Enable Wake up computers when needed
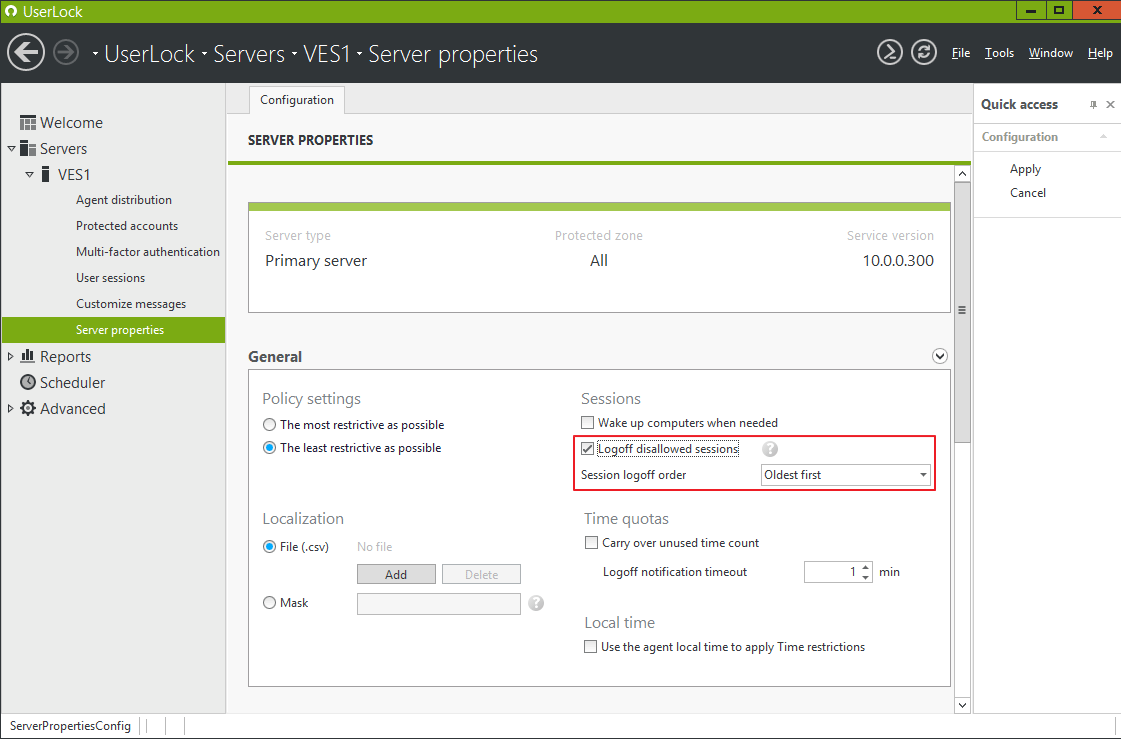This screenshot has width=1121, height=739. 588,422
